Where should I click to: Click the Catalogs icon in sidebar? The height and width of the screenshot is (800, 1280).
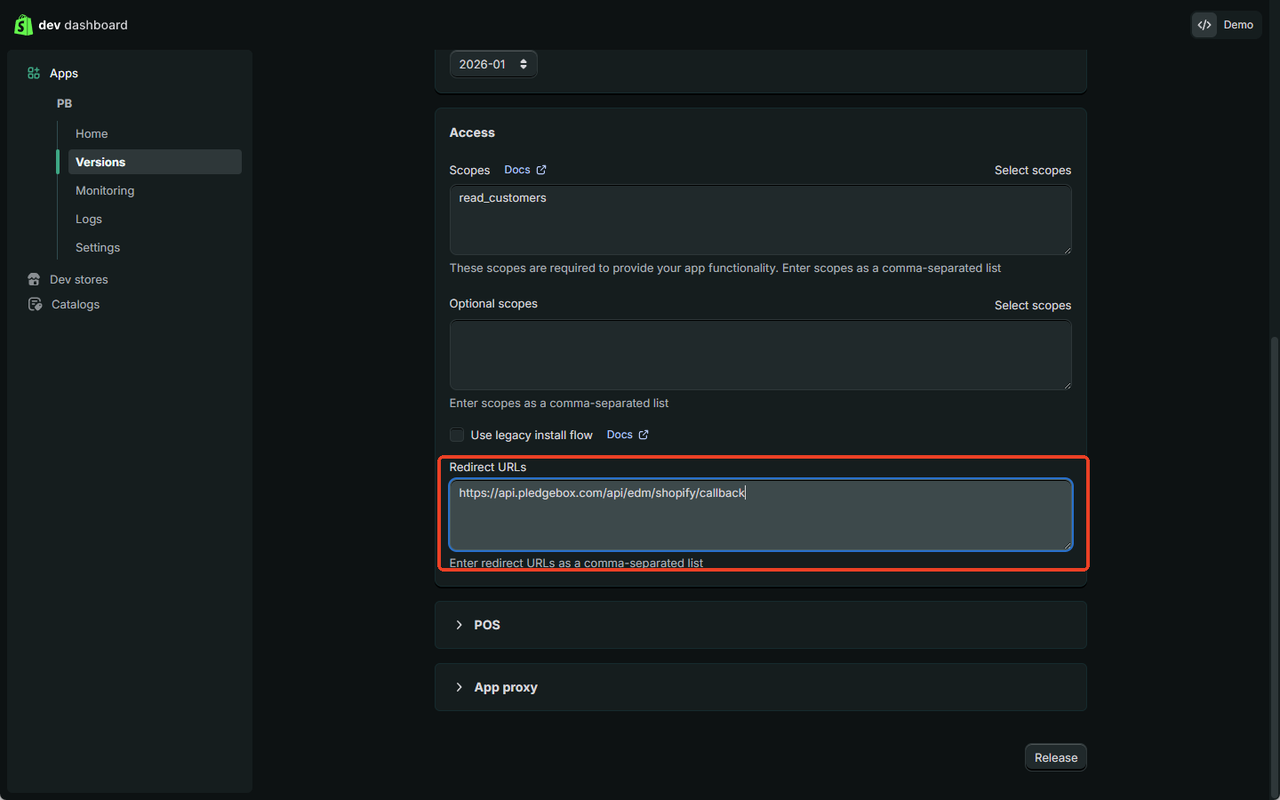coord(35,305)
